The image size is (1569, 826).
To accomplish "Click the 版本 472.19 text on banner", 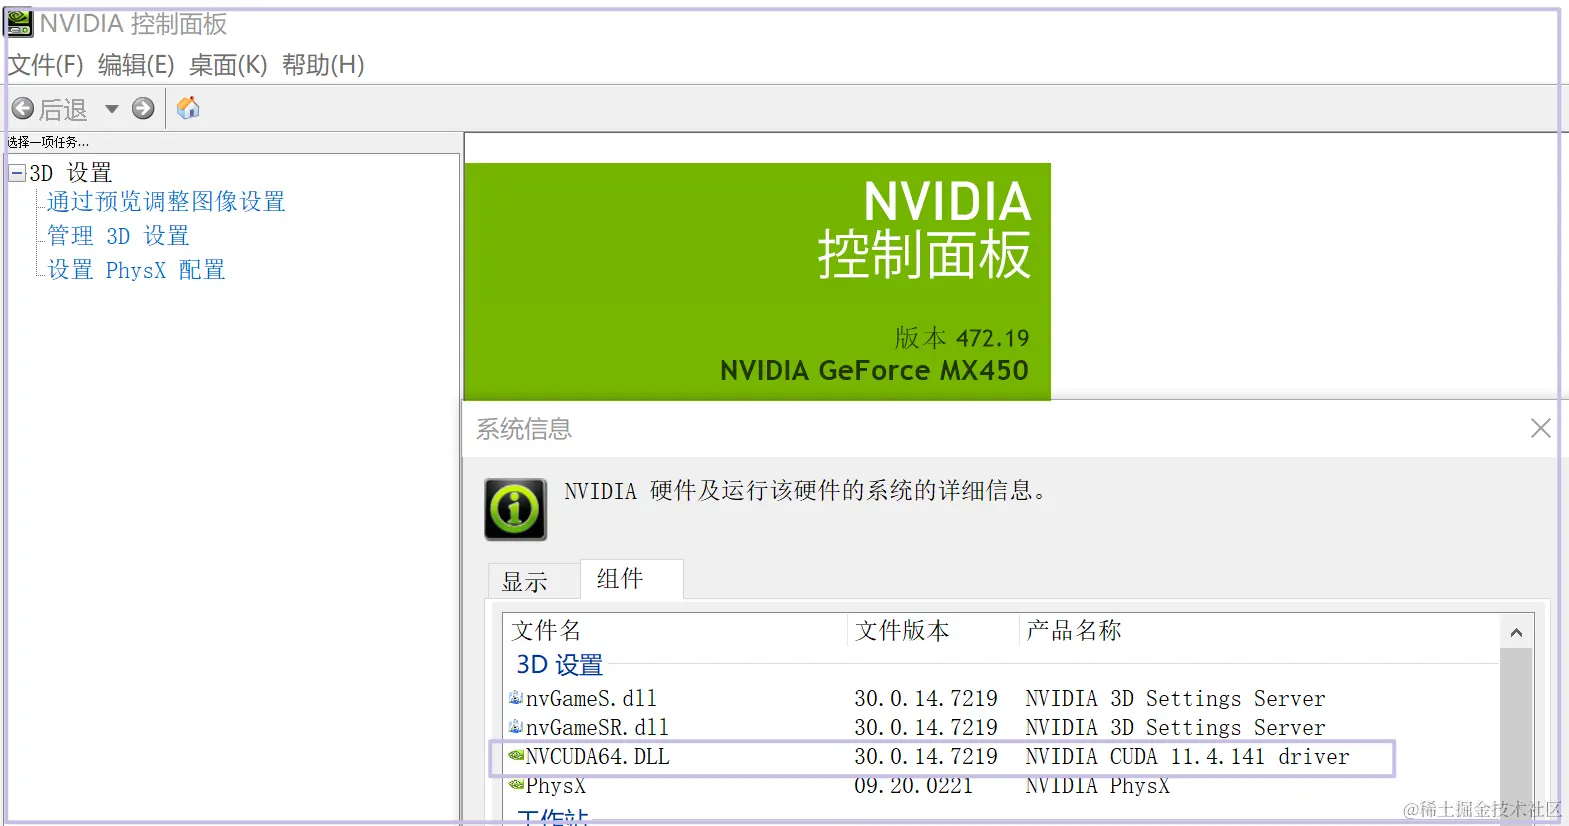I will click(962, 338).
